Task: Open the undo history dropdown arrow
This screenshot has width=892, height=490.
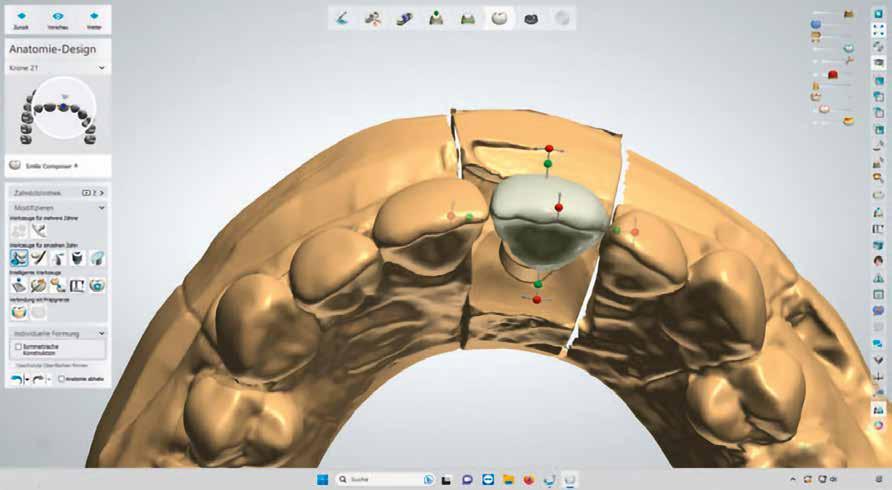Action: pos(27,379)
